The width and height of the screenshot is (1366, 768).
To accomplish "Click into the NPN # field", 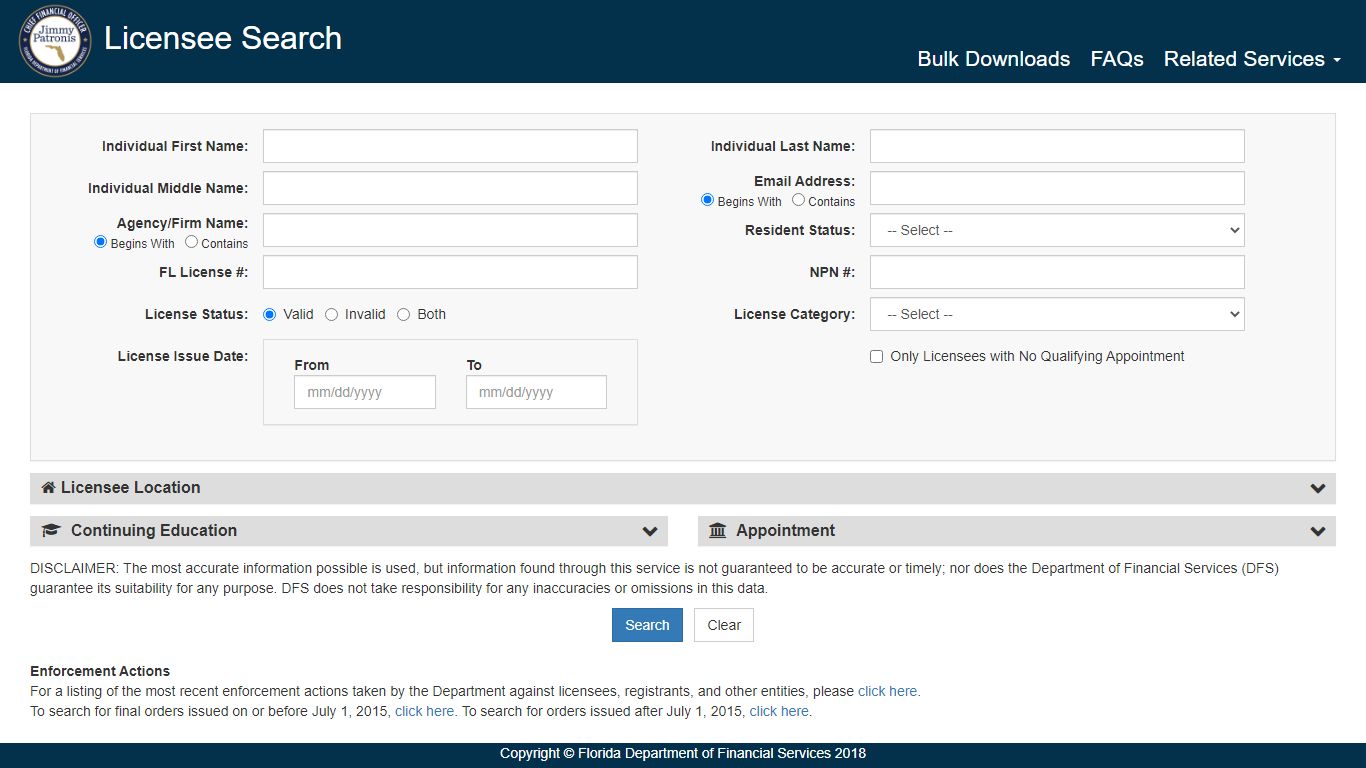I will (x=1057, y=272).
